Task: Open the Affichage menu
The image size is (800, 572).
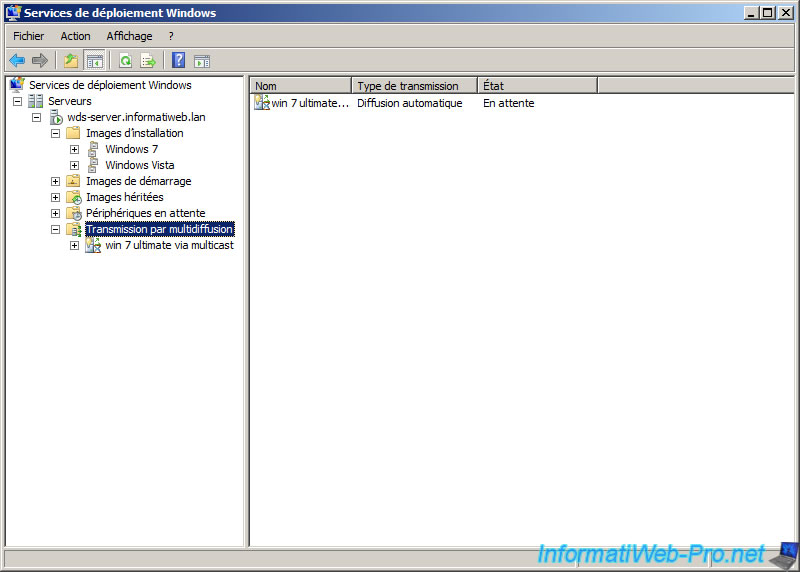Action: [x=130, y=36]
